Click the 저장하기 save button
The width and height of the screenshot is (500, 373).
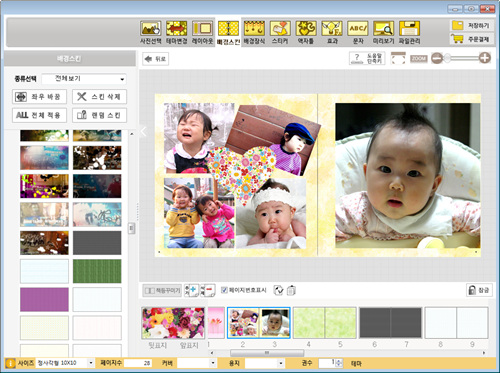point(472,25)
